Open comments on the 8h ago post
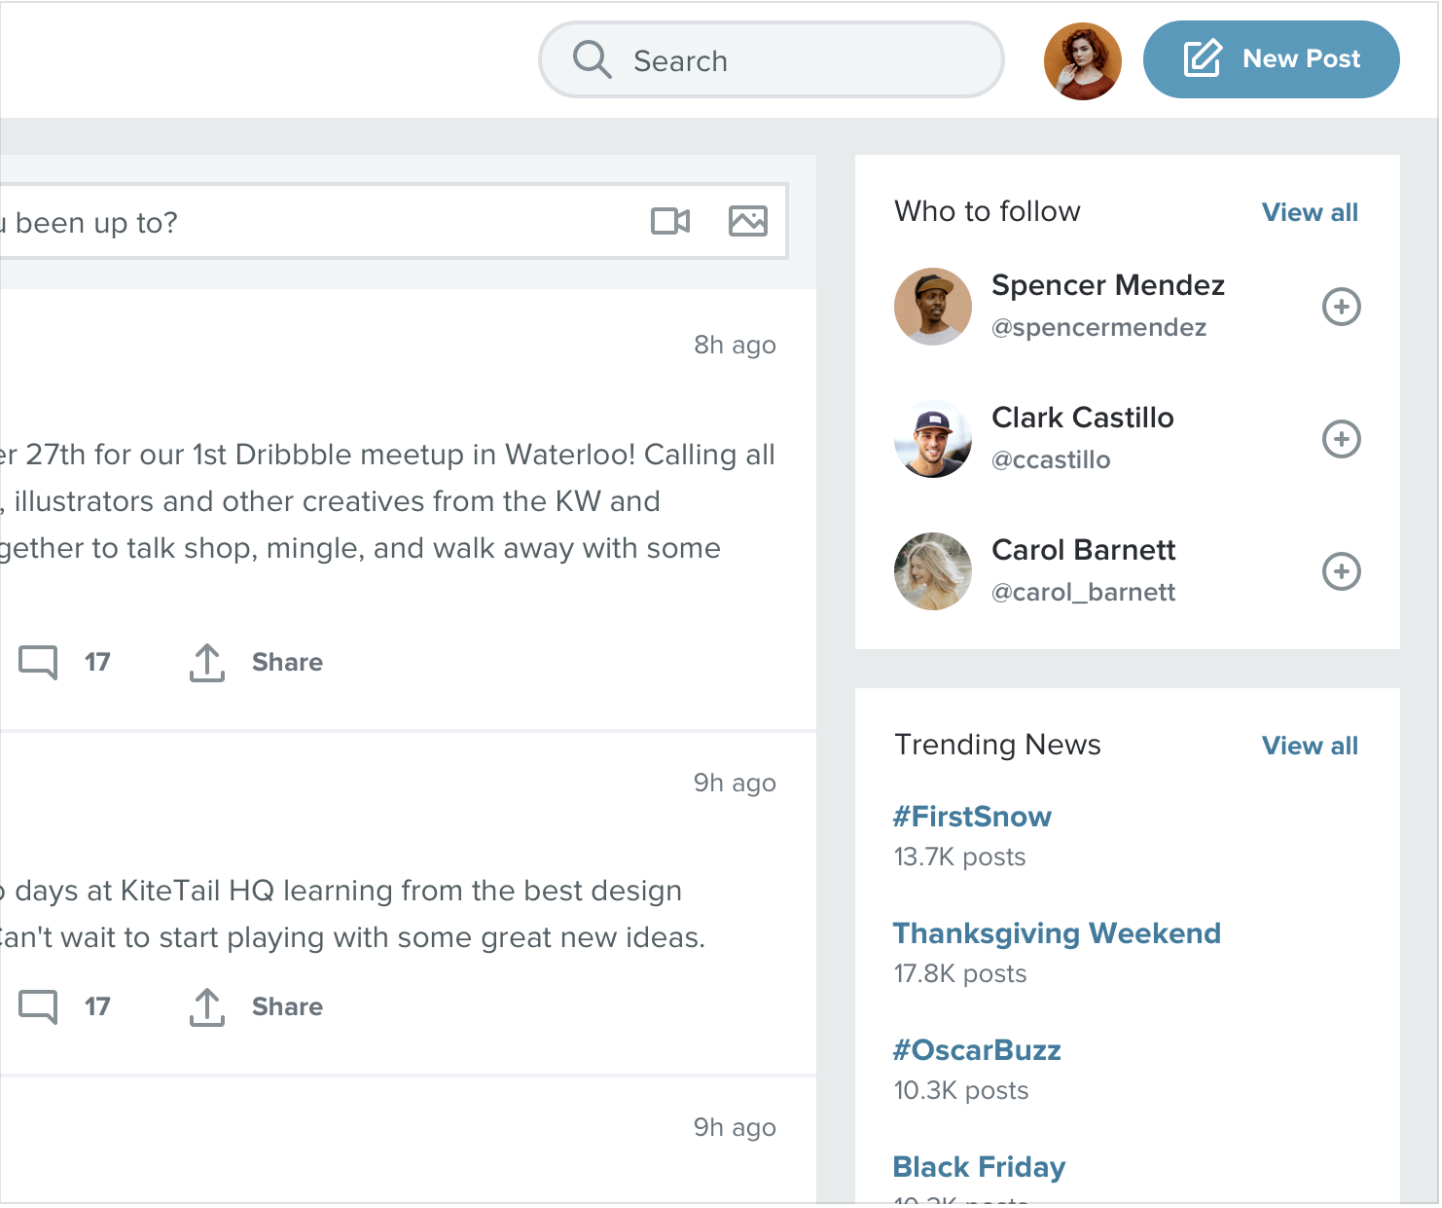1442x1208 pixels. [40, 662]
